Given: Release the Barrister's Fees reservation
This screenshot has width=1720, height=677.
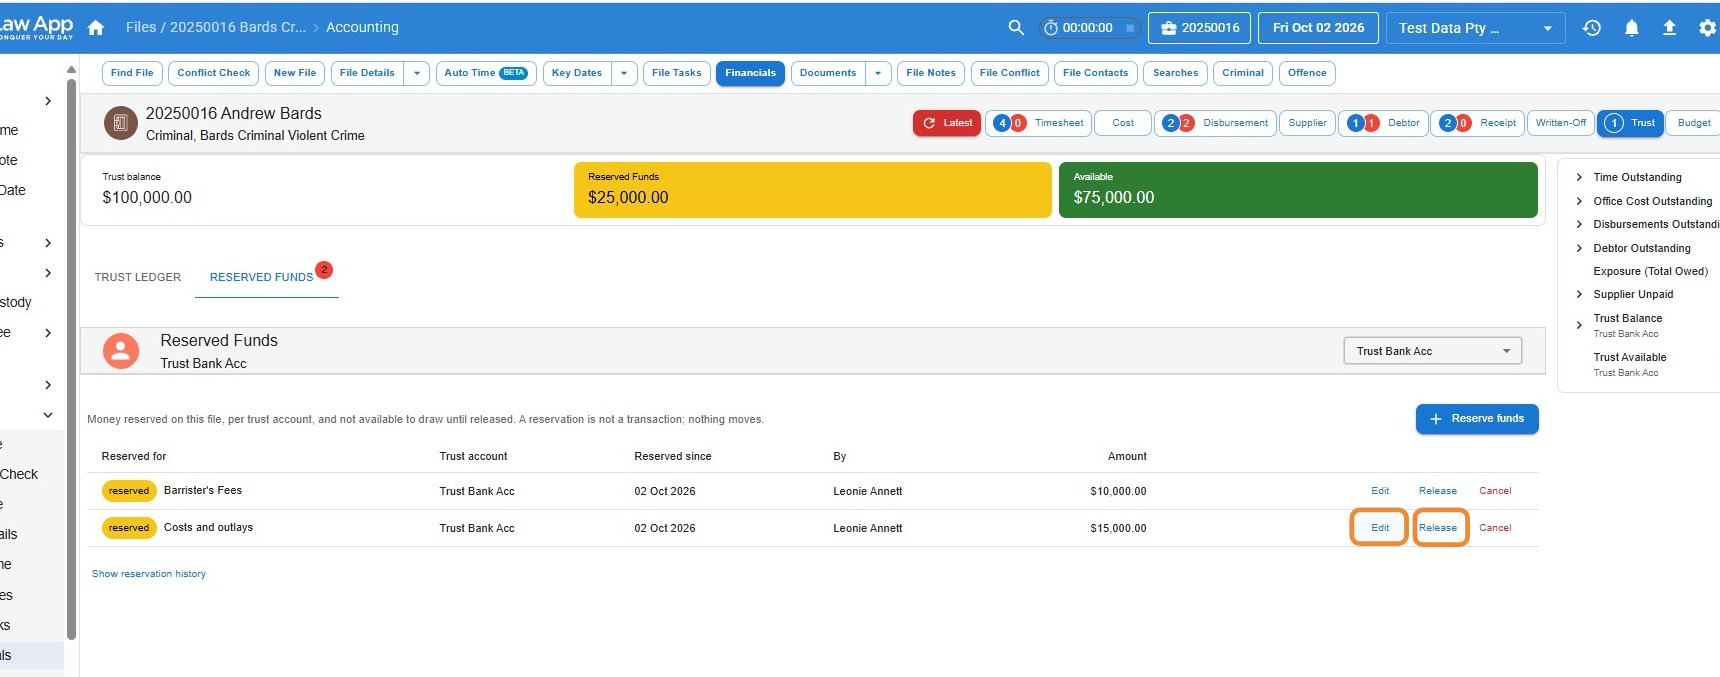Looking at the screenshot, I should [x=1438, y=491].
